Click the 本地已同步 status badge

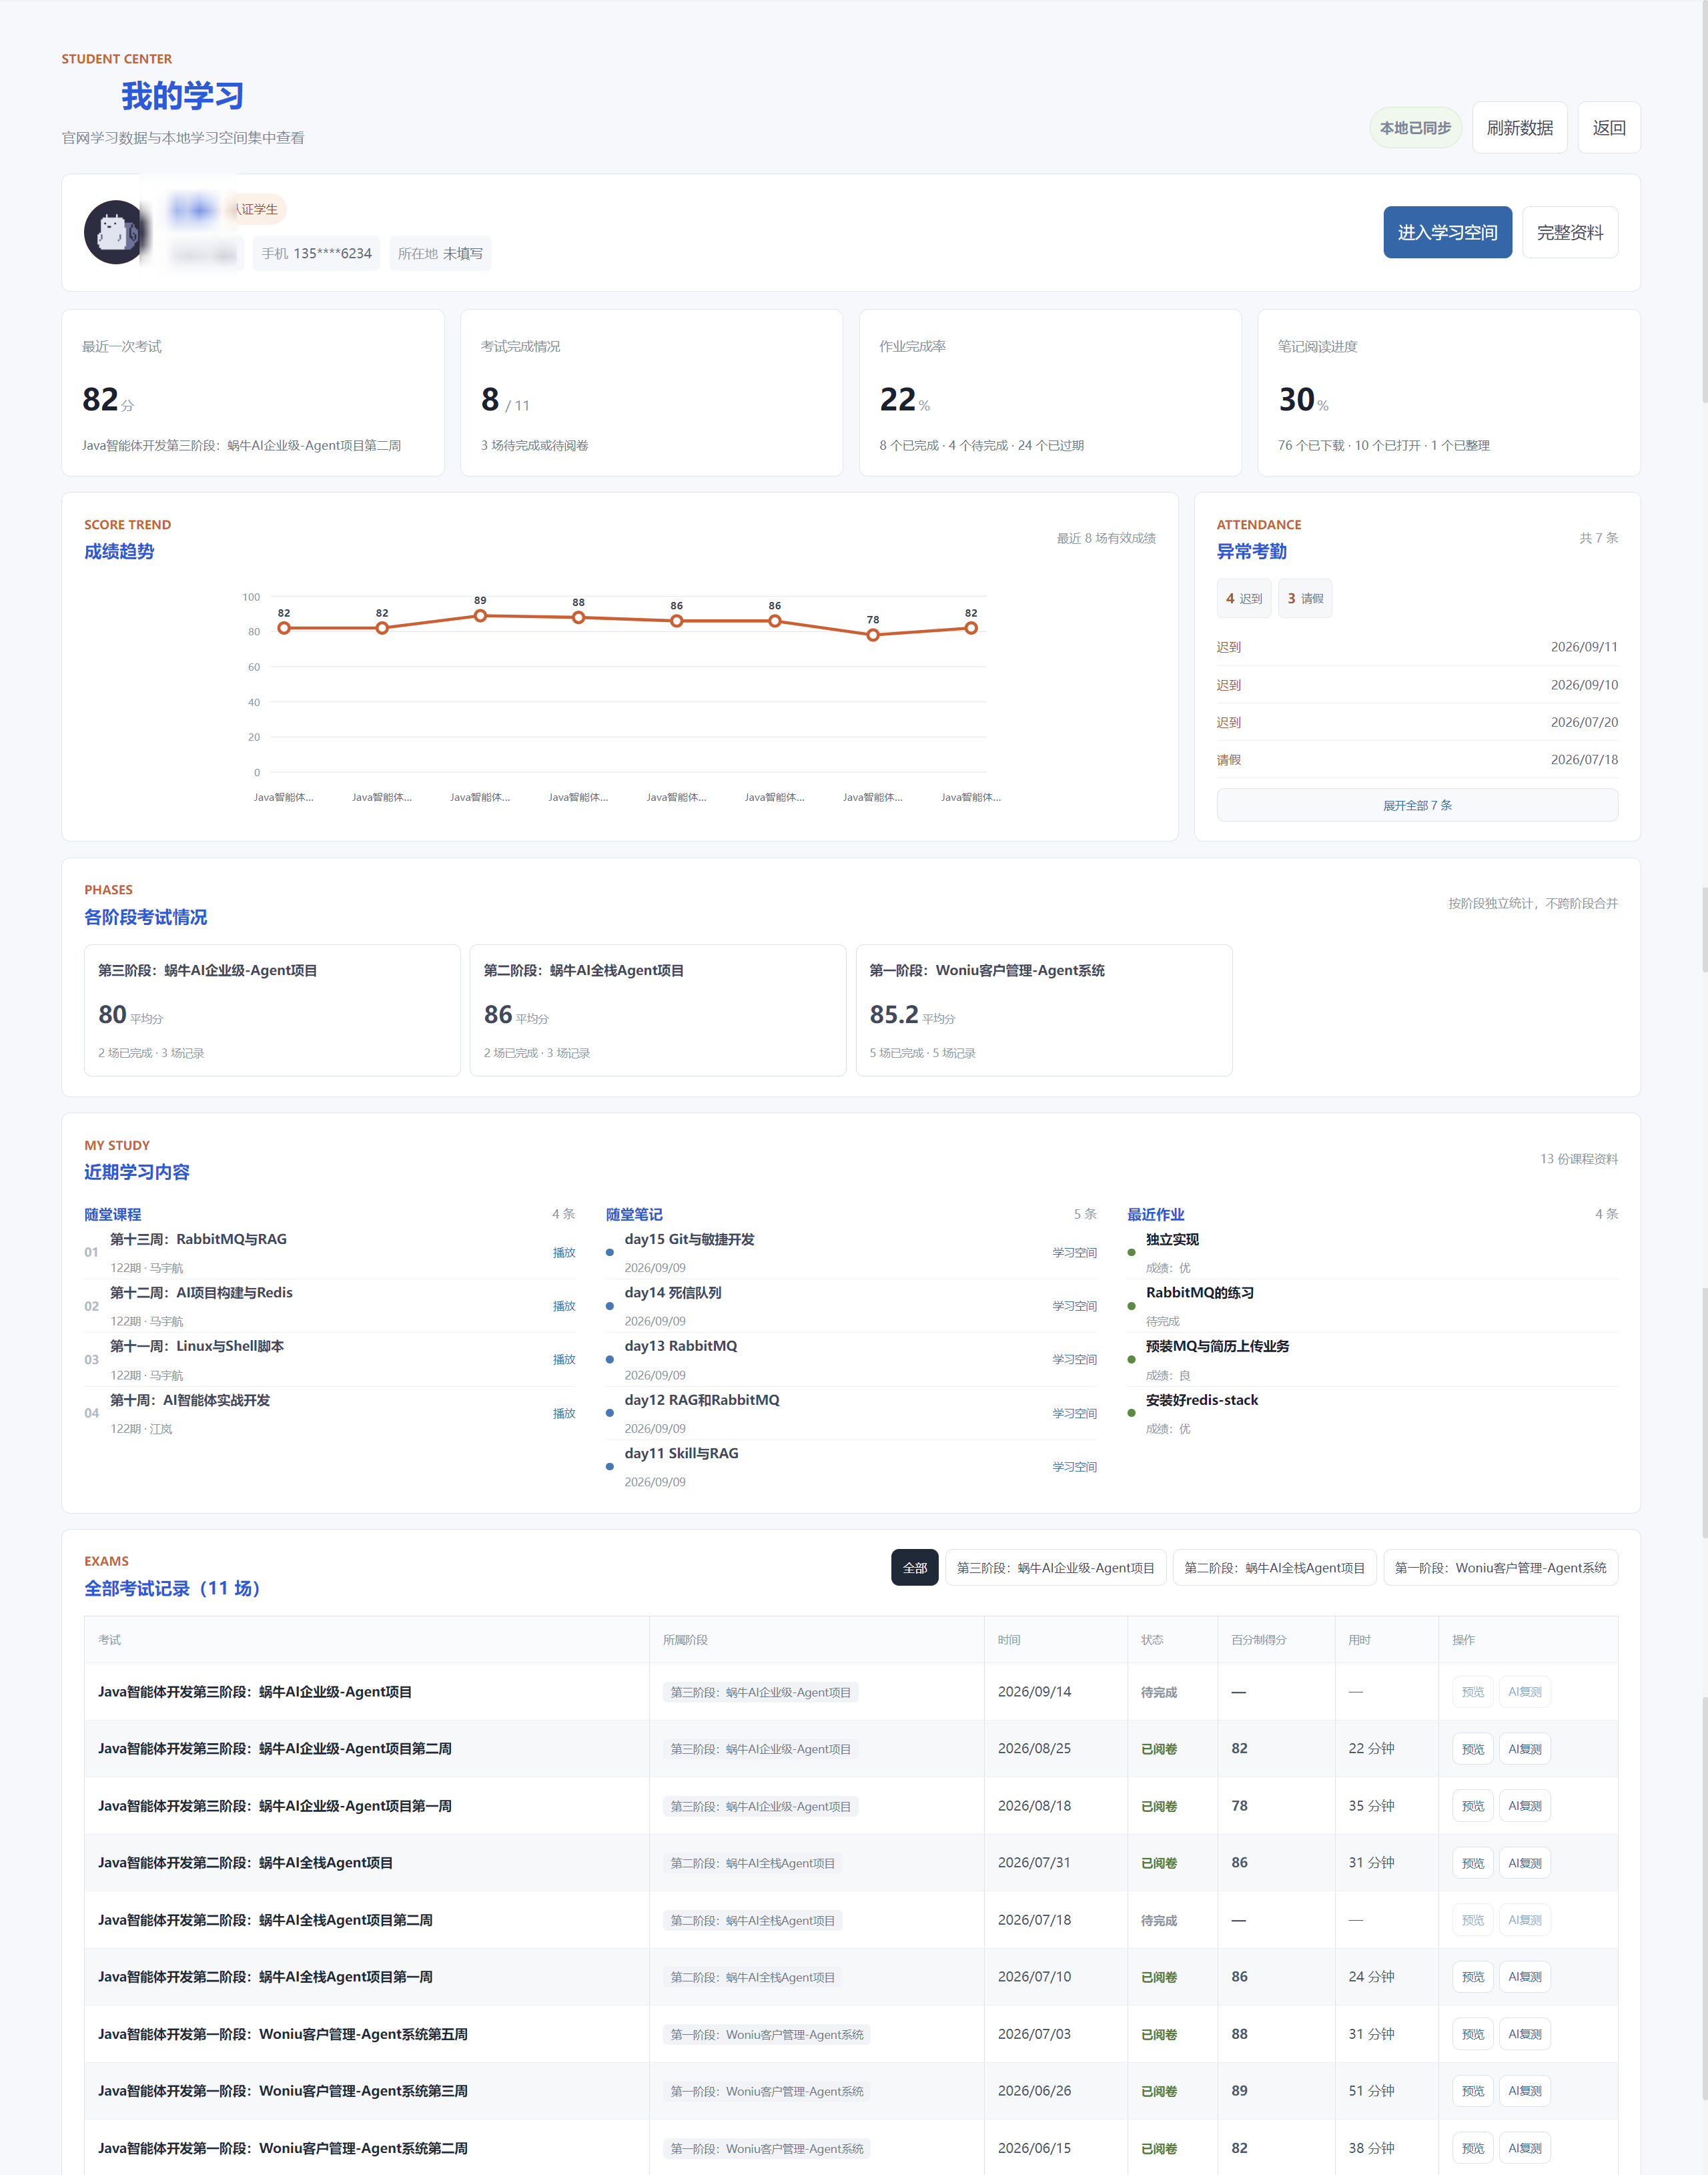[x=1415, y=127]
